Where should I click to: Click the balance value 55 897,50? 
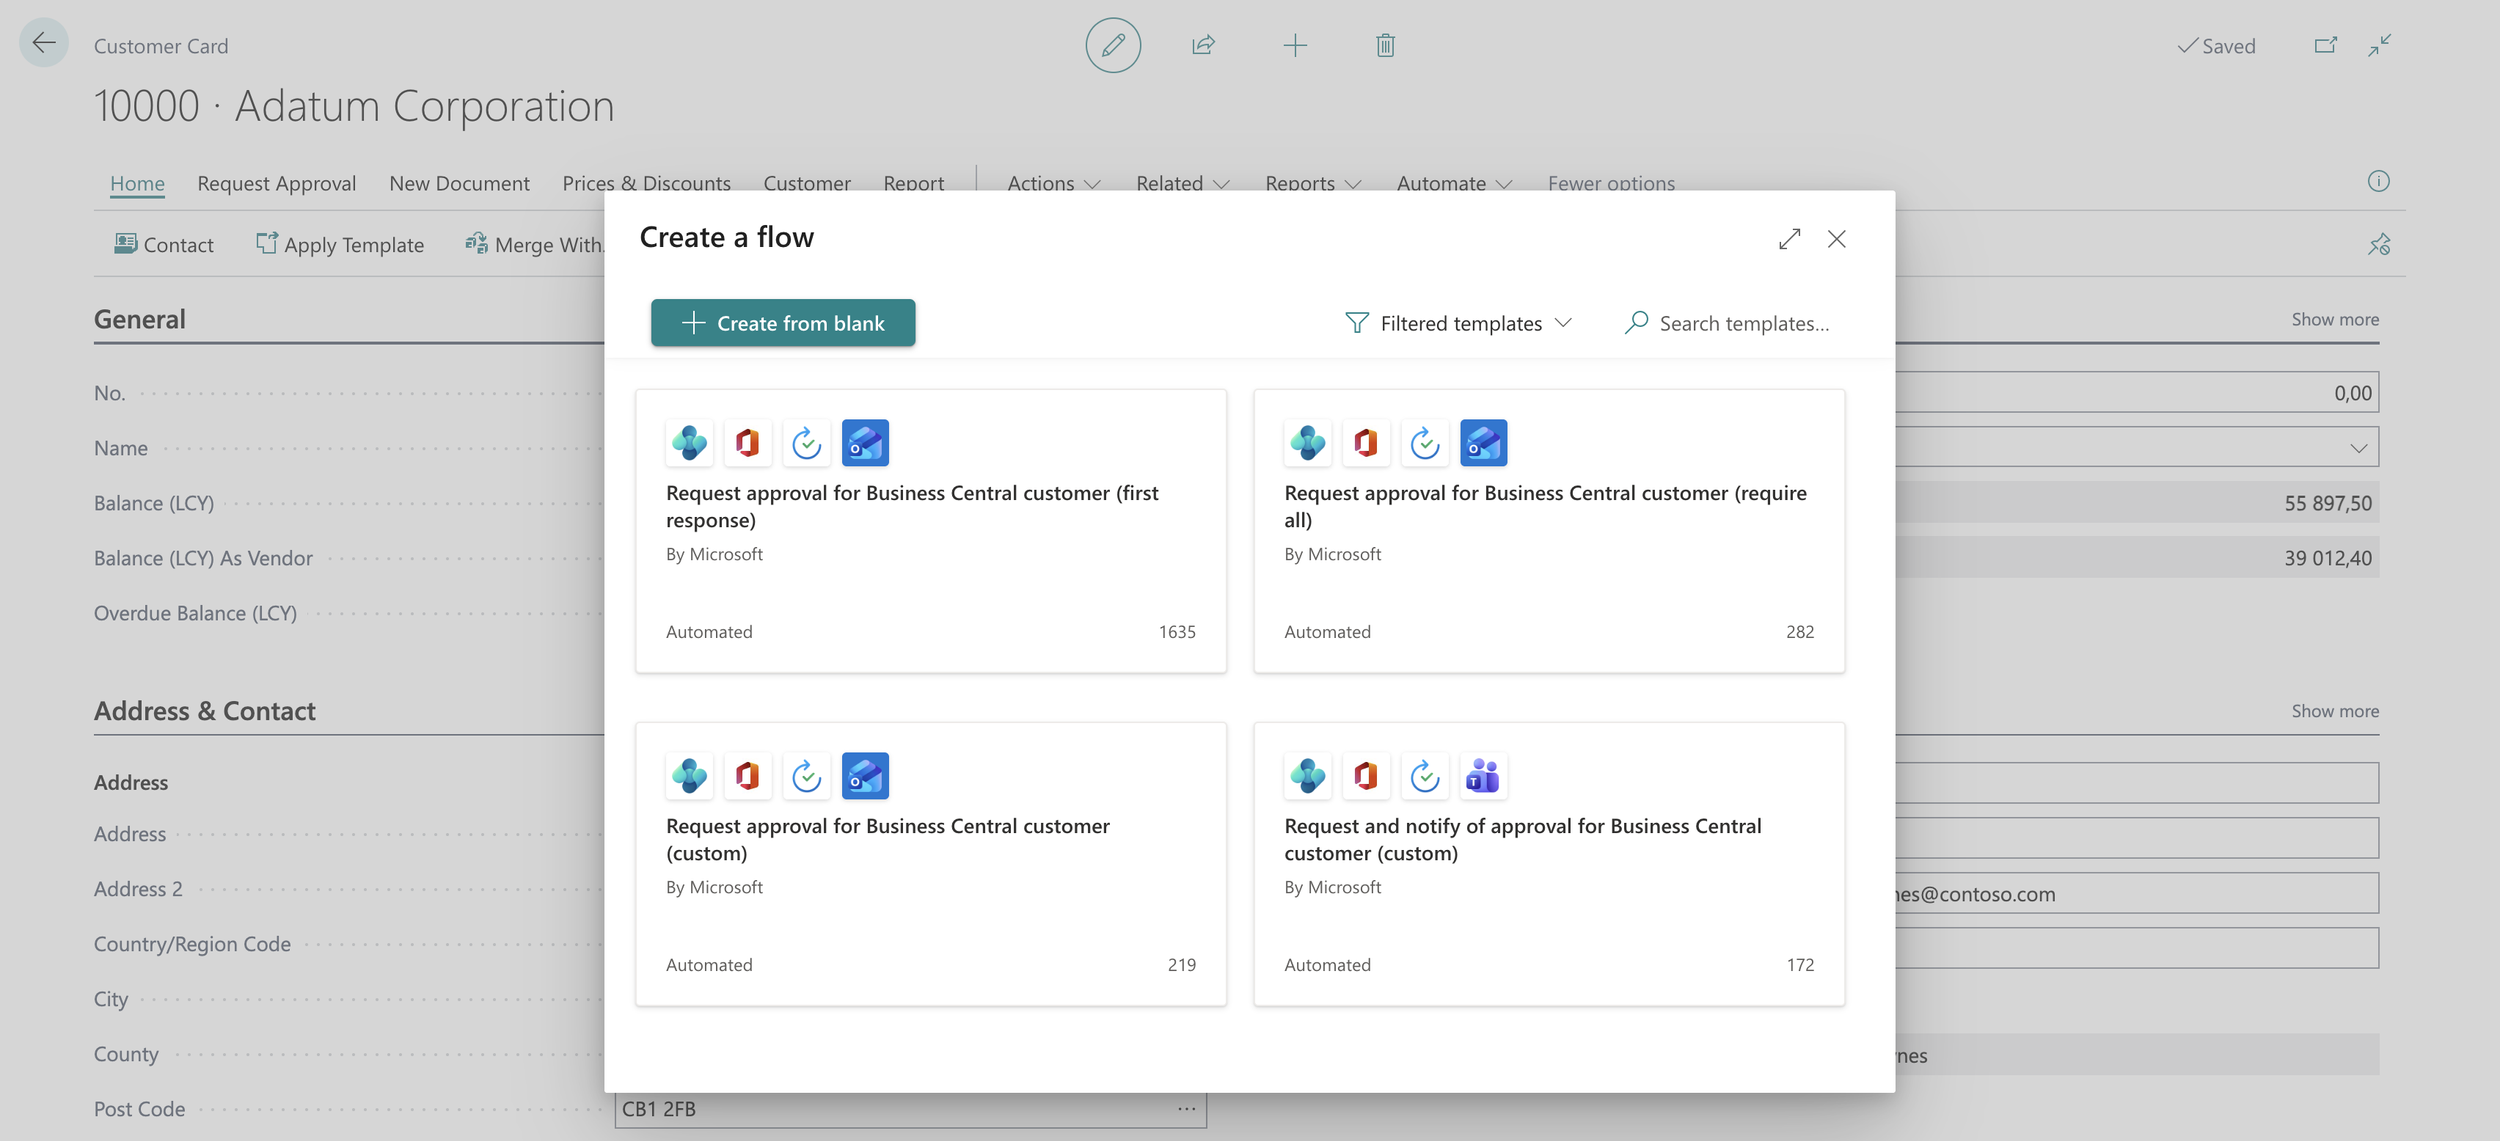2327,503
